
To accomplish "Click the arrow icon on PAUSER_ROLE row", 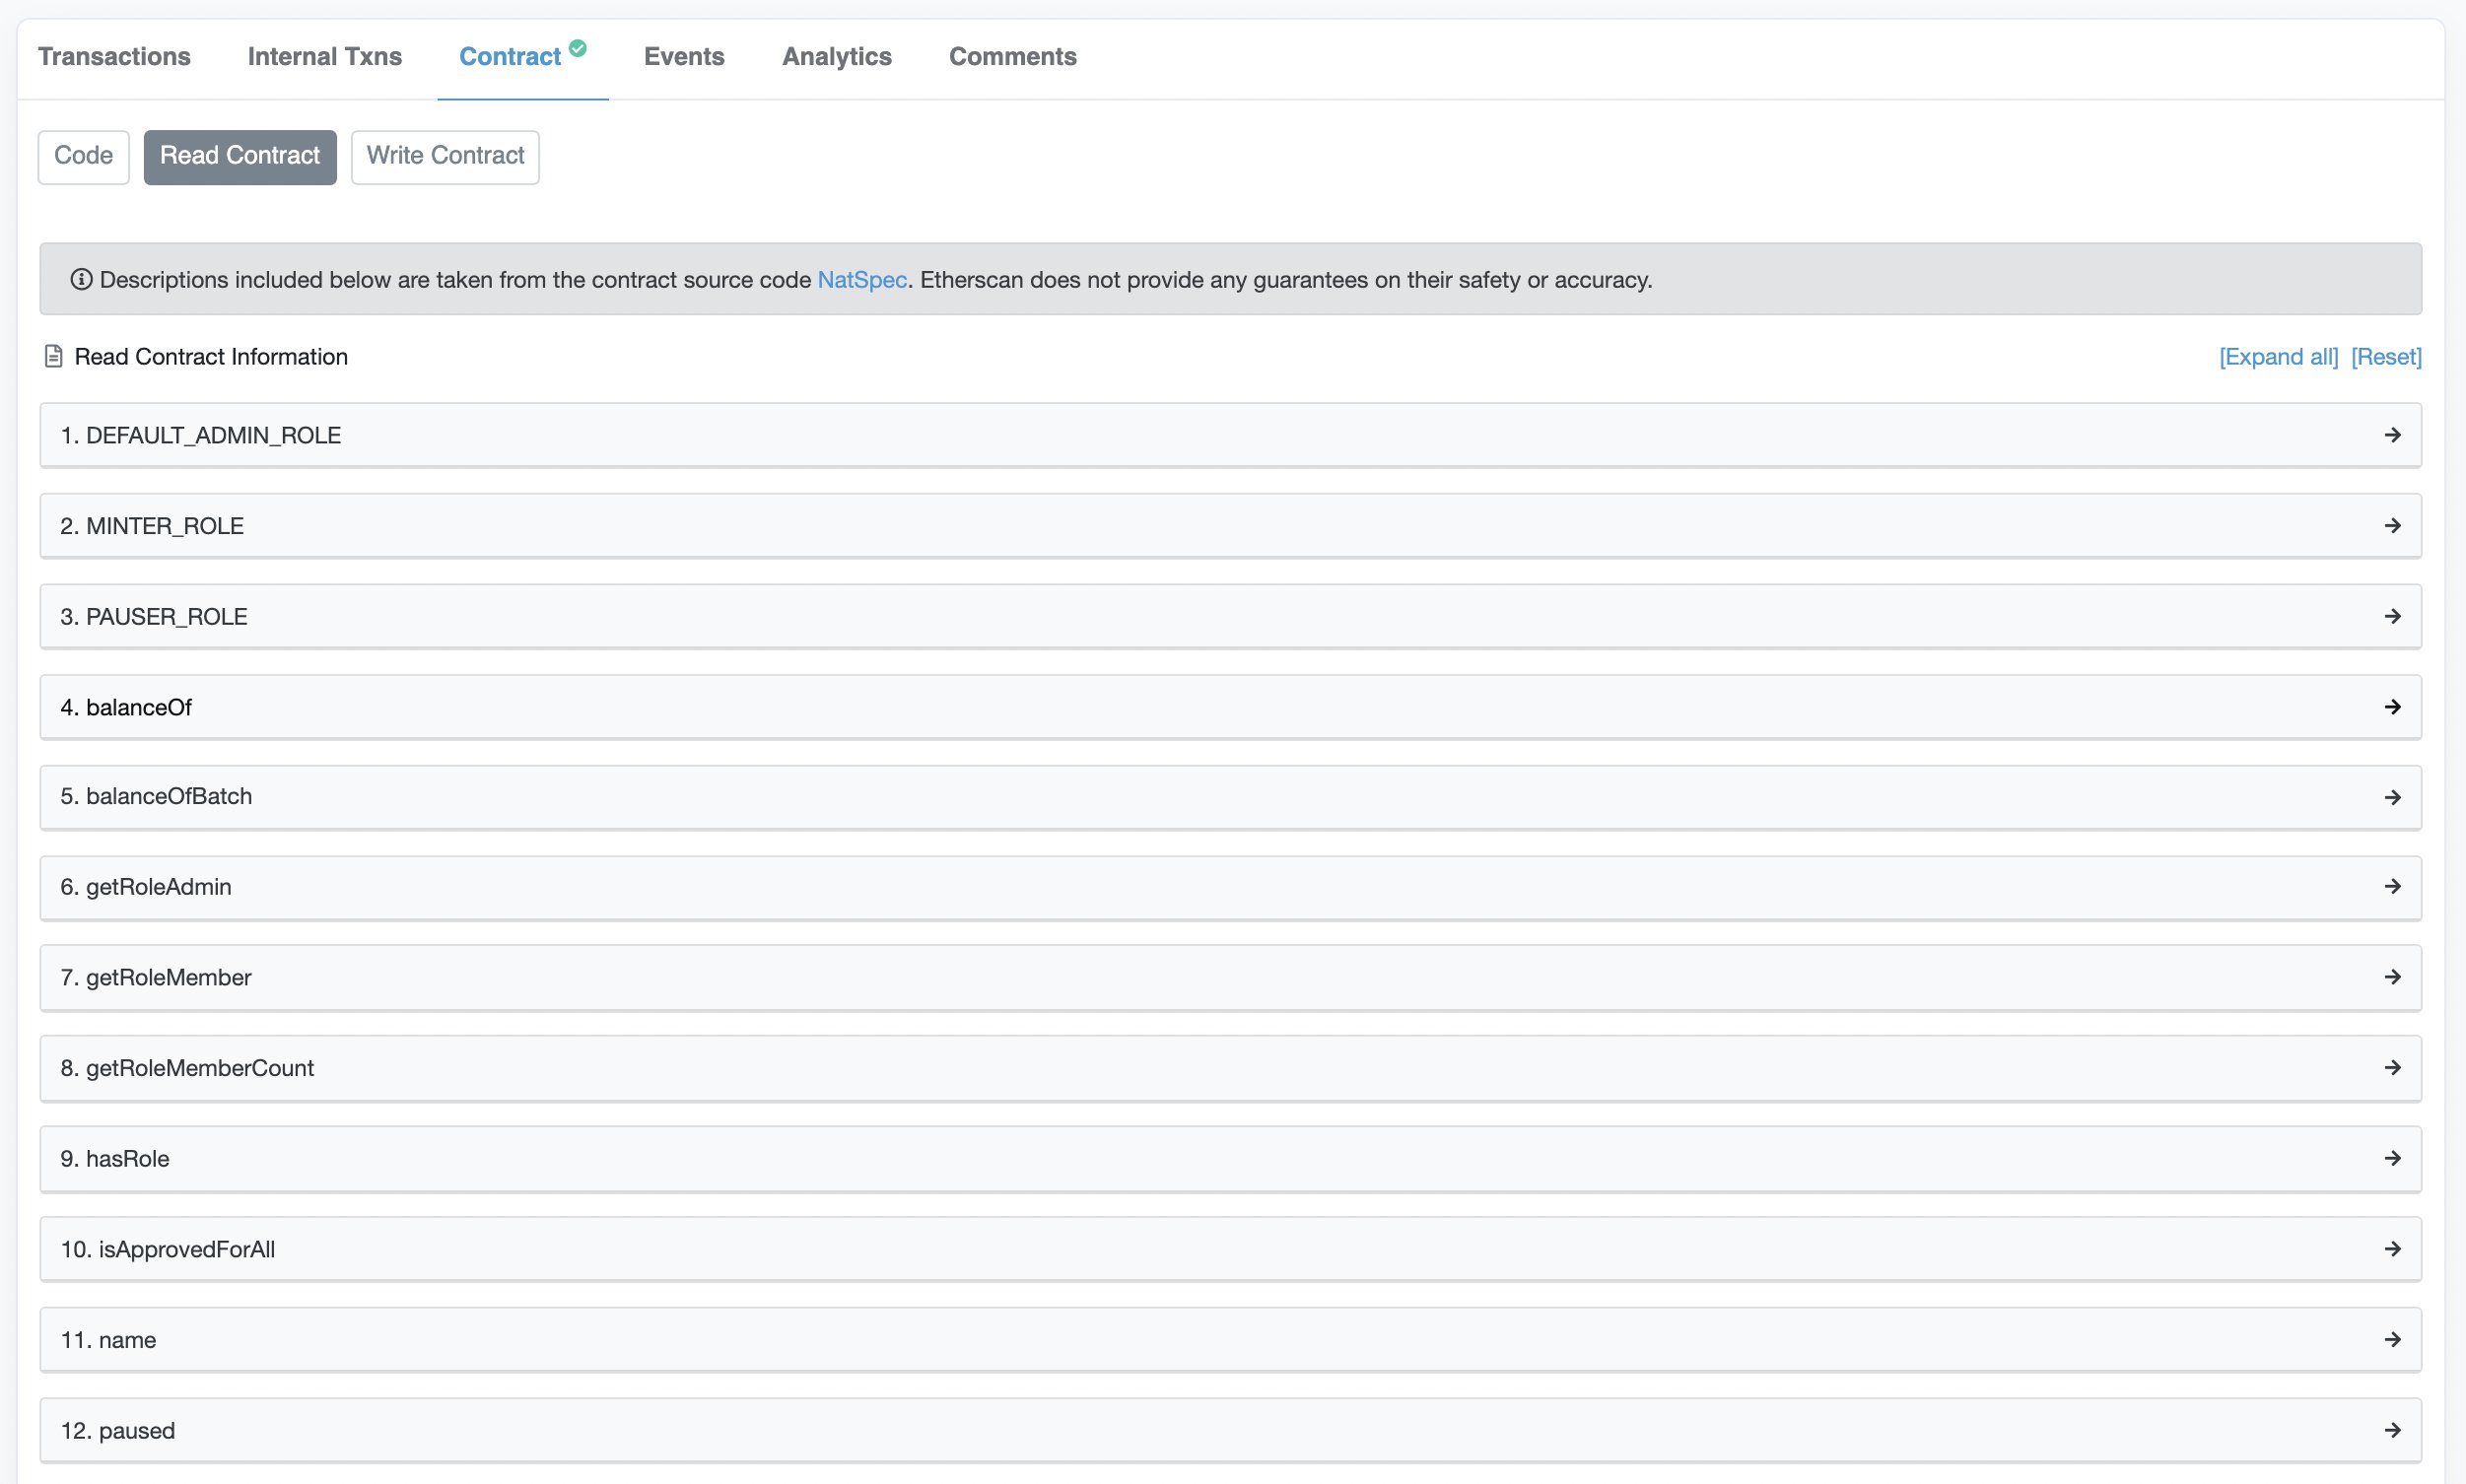I will click(2392, 616).
